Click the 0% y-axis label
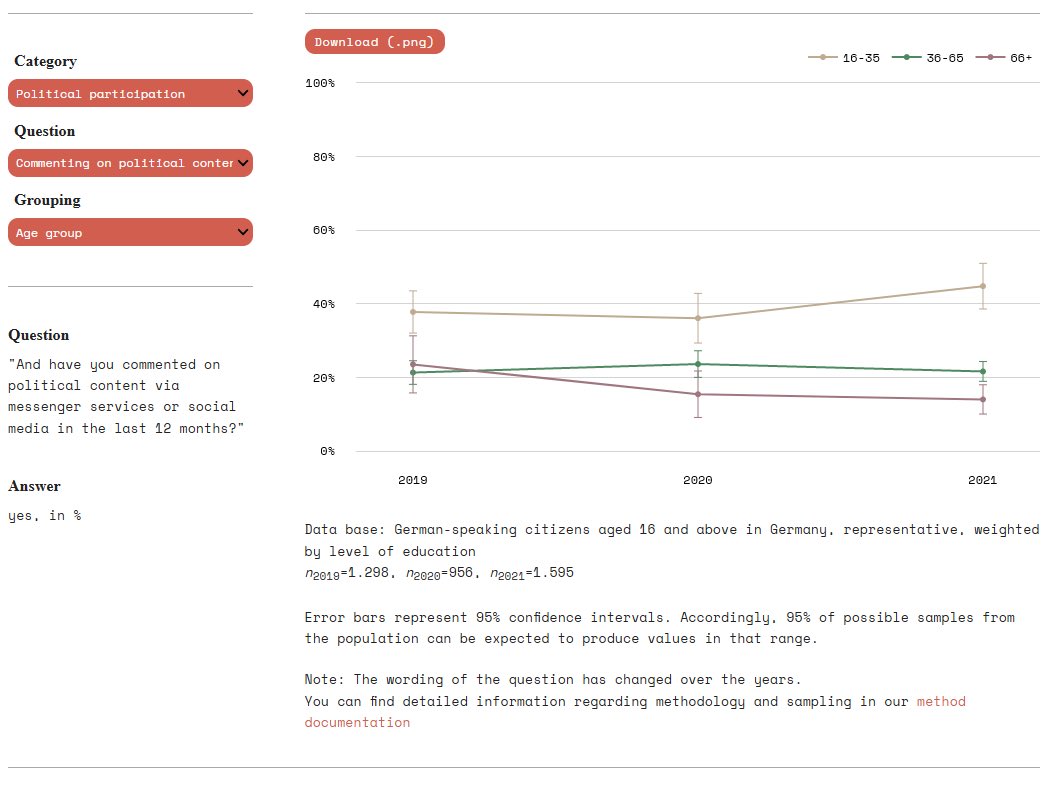 (327, 451)
